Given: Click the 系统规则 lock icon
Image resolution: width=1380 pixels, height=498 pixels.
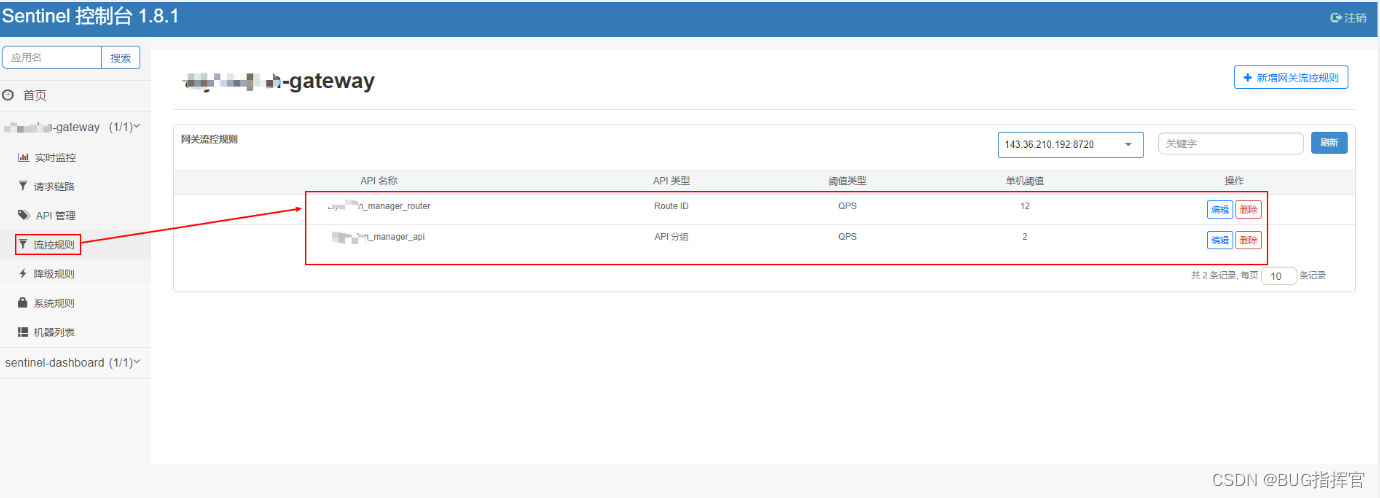Looking at the screenshot, I should pos(23,302).
